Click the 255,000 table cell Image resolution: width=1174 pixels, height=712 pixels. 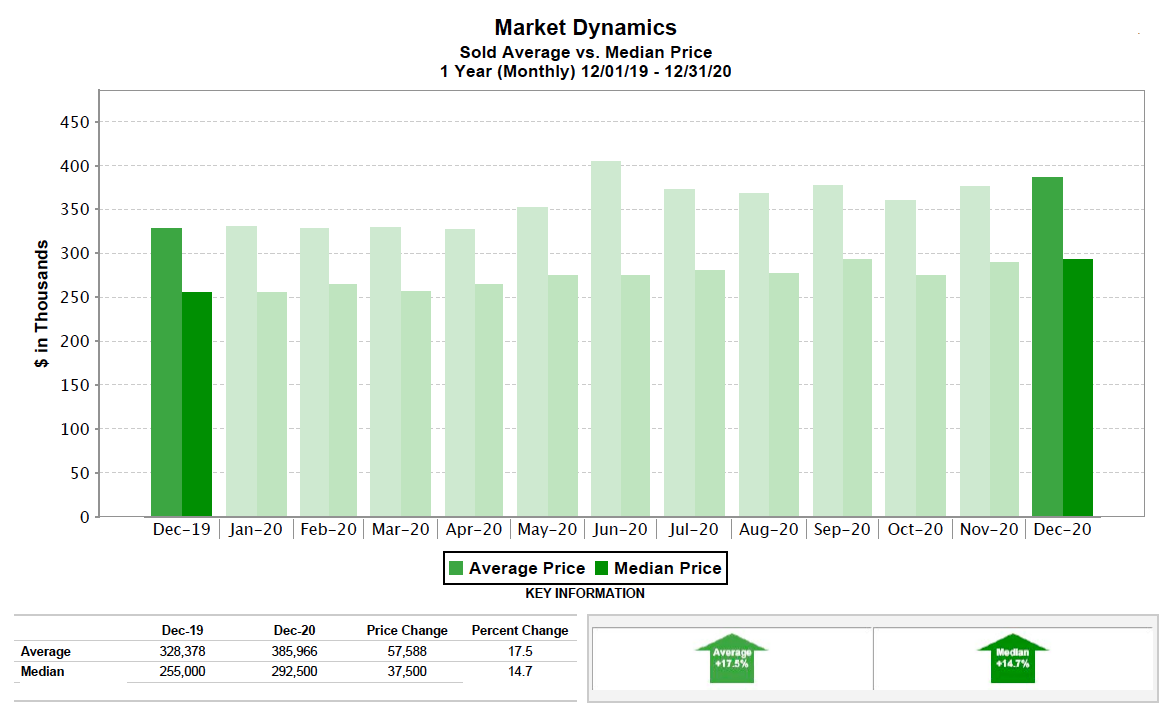click(x=183, y=672)
